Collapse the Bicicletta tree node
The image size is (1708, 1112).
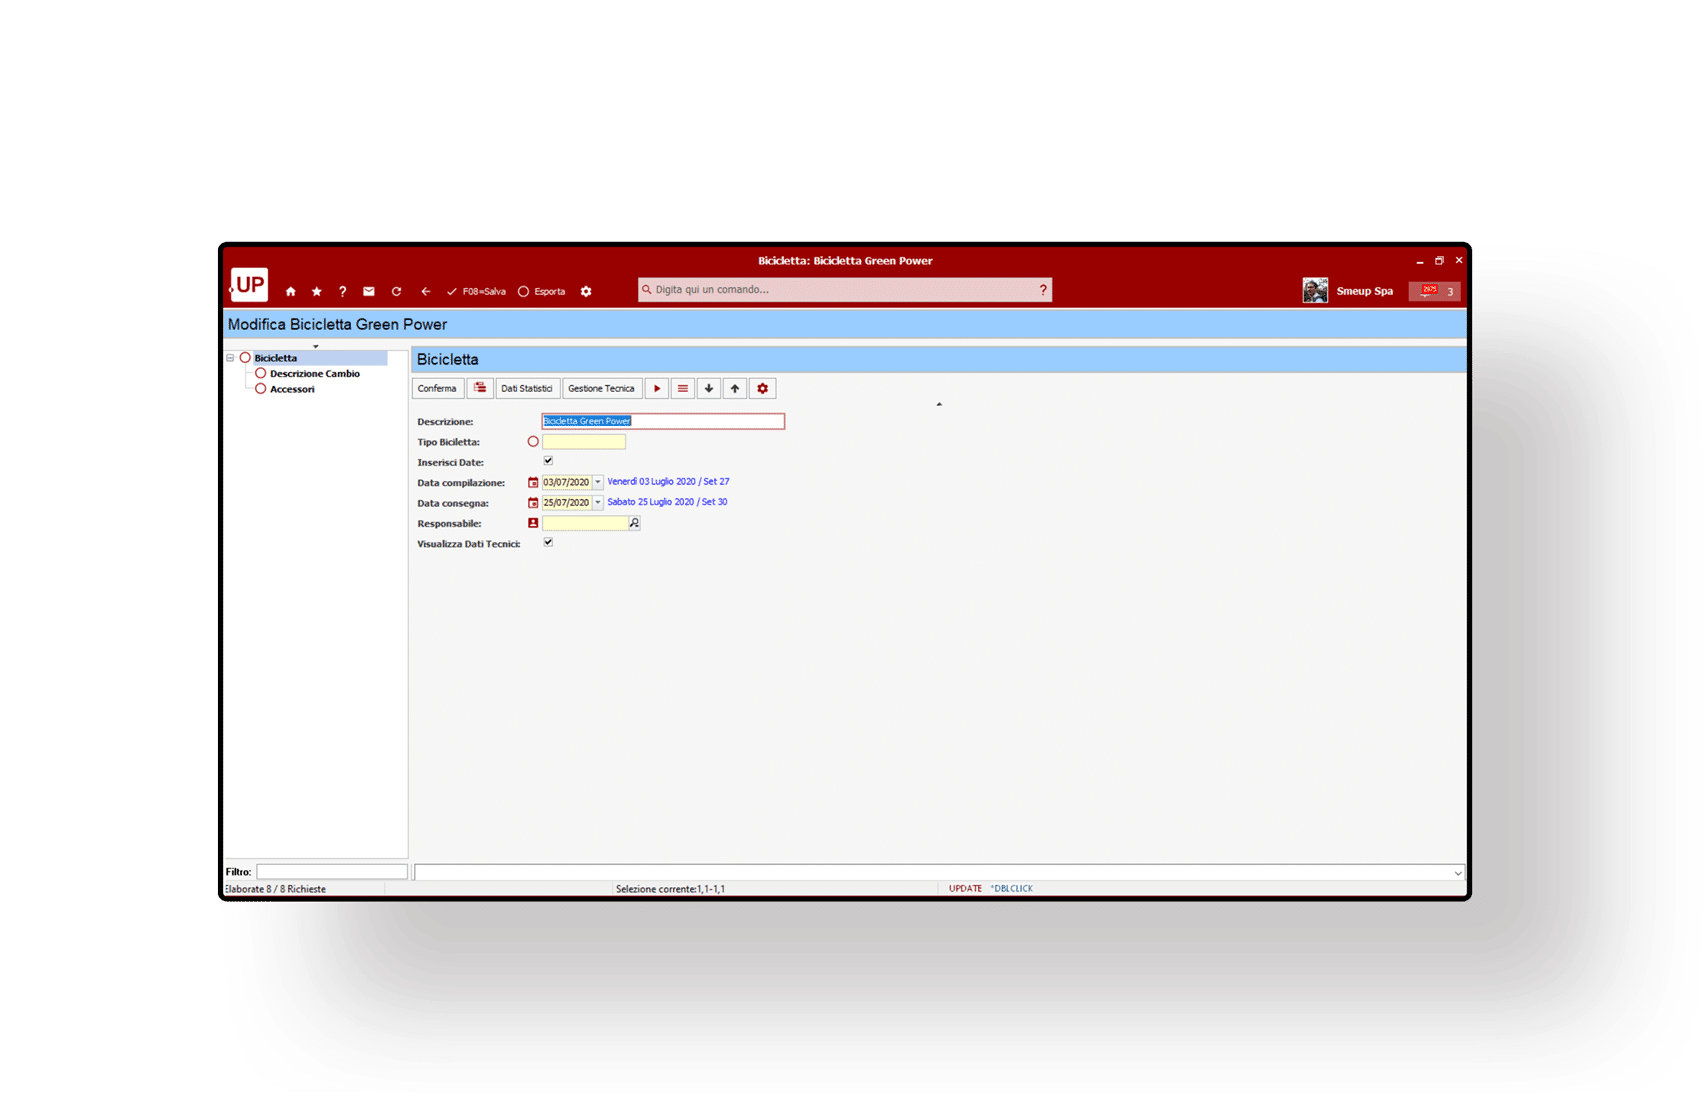[230, 358]
